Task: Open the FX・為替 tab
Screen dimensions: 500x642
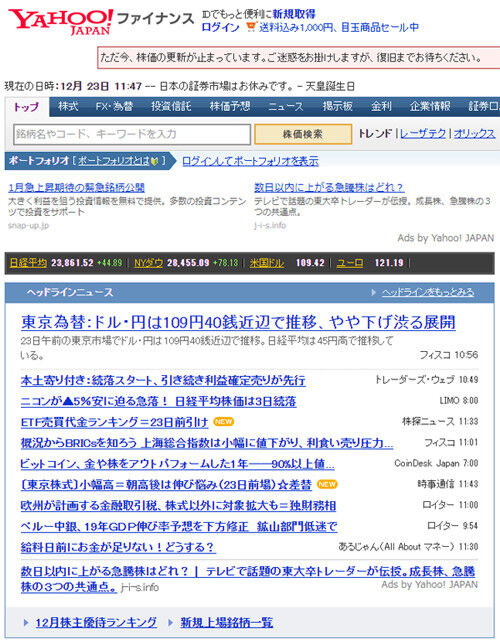Action: point(114,106)
